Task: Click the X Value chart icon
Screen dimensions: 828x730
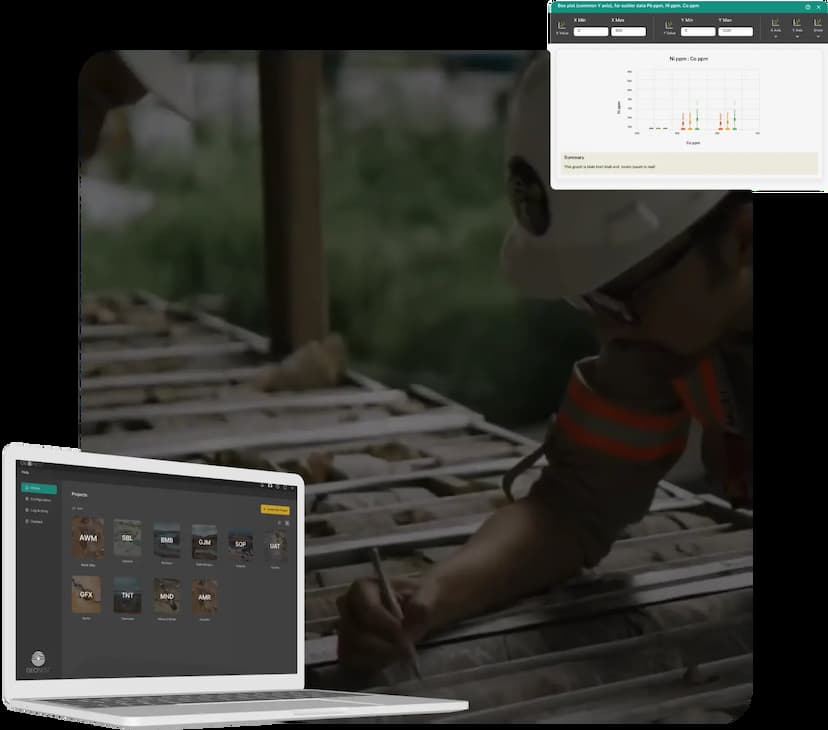Action: (562, 25)
